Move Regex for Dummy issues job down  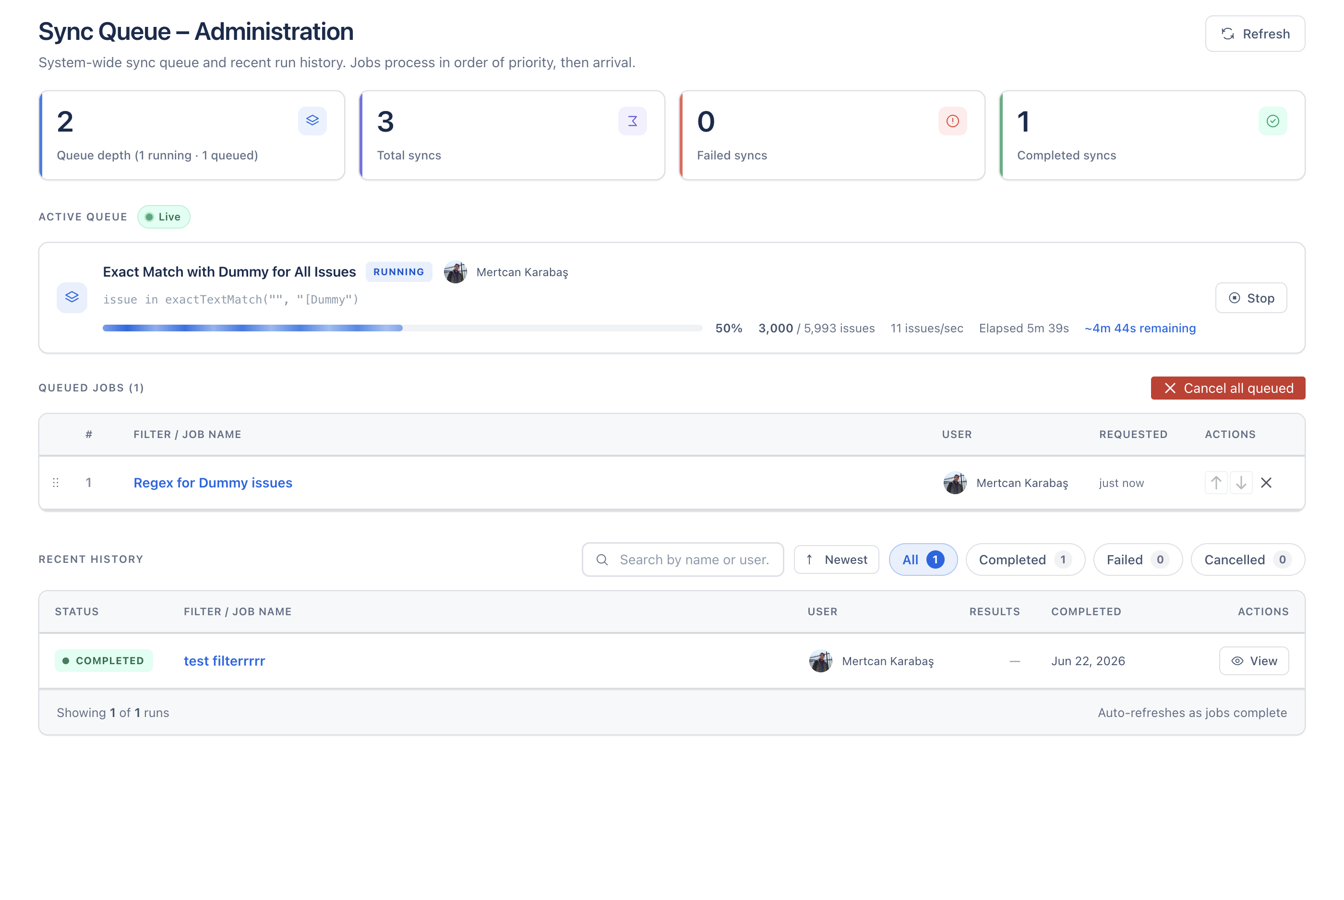click(1241, 483)
